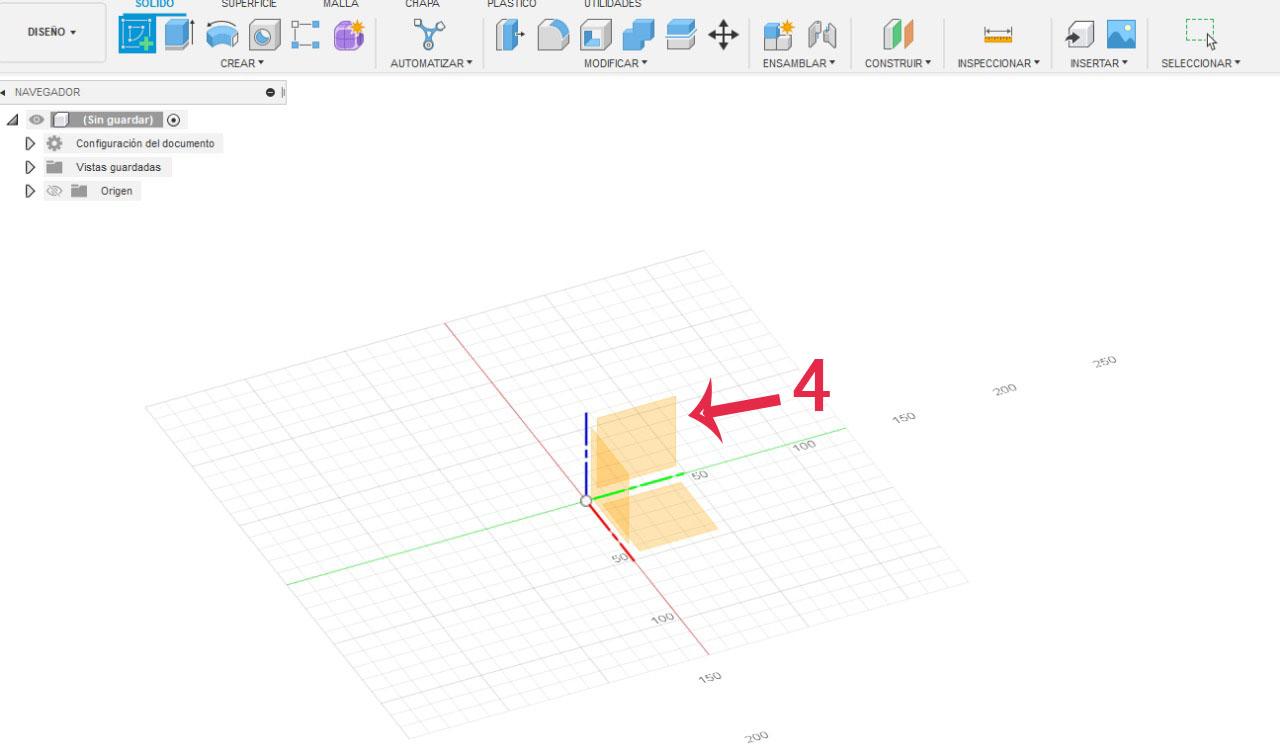The height and width of the screenshot is (753, 1280).
Task: Select the Offset Face icon
Action: 681,35
